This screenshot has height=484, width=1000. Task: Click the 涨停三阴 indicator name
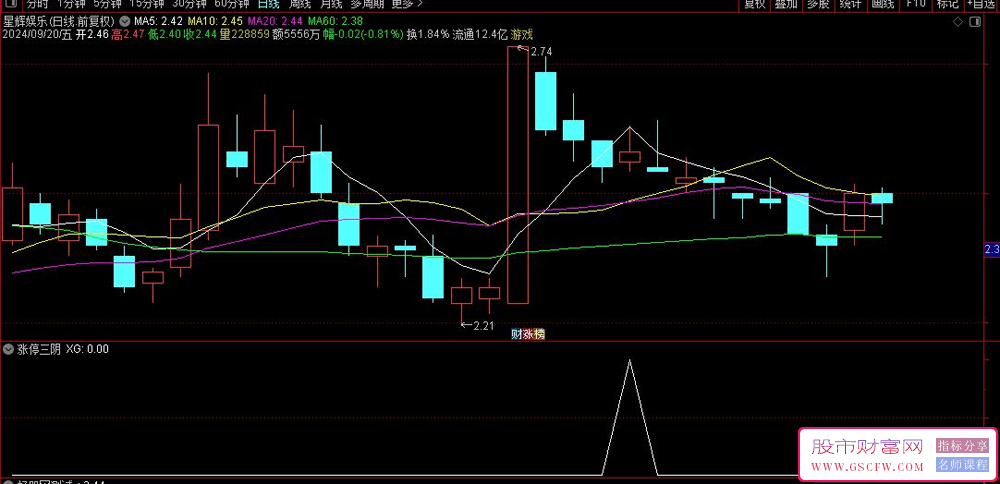[38, 349]
